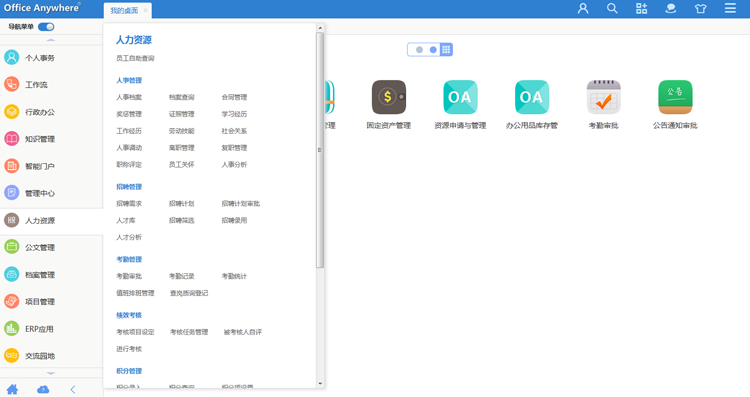Image resolution: width=750 pixels, height=397 pixels.
Task: Open 复职管理 in the flyout
Action: point(234,148)
